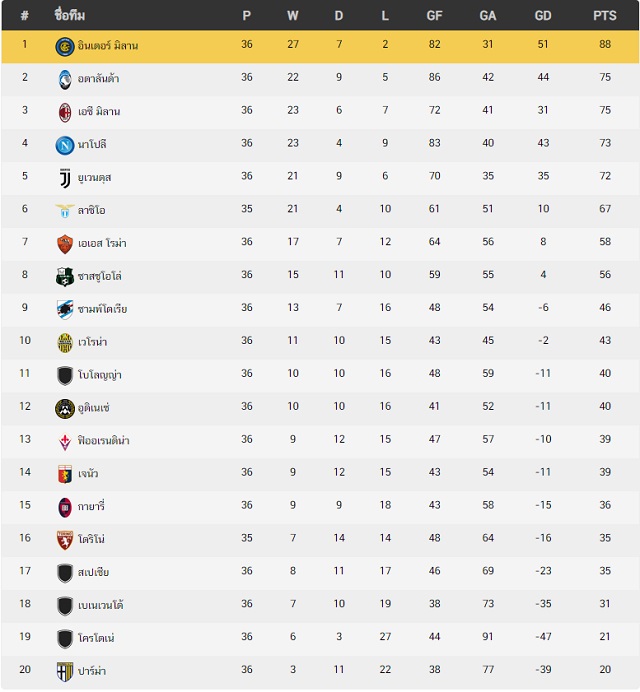Click the Parma club crest in row 20

(65, 671)
